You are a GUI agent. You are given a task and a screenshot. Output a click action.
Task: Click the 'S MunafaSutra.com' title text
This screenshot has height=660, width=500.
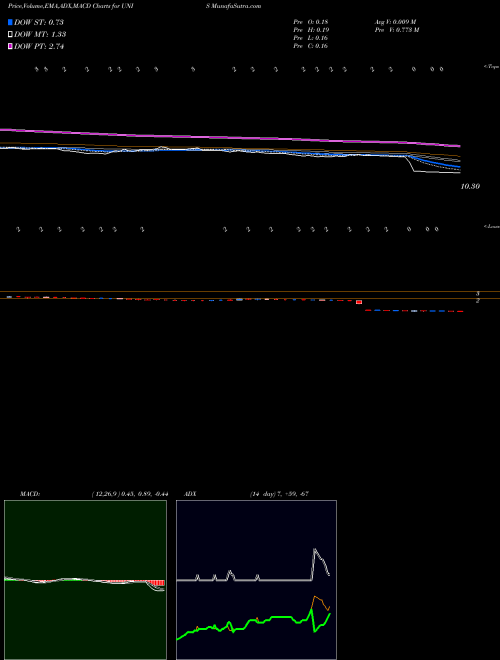point(234,6)
